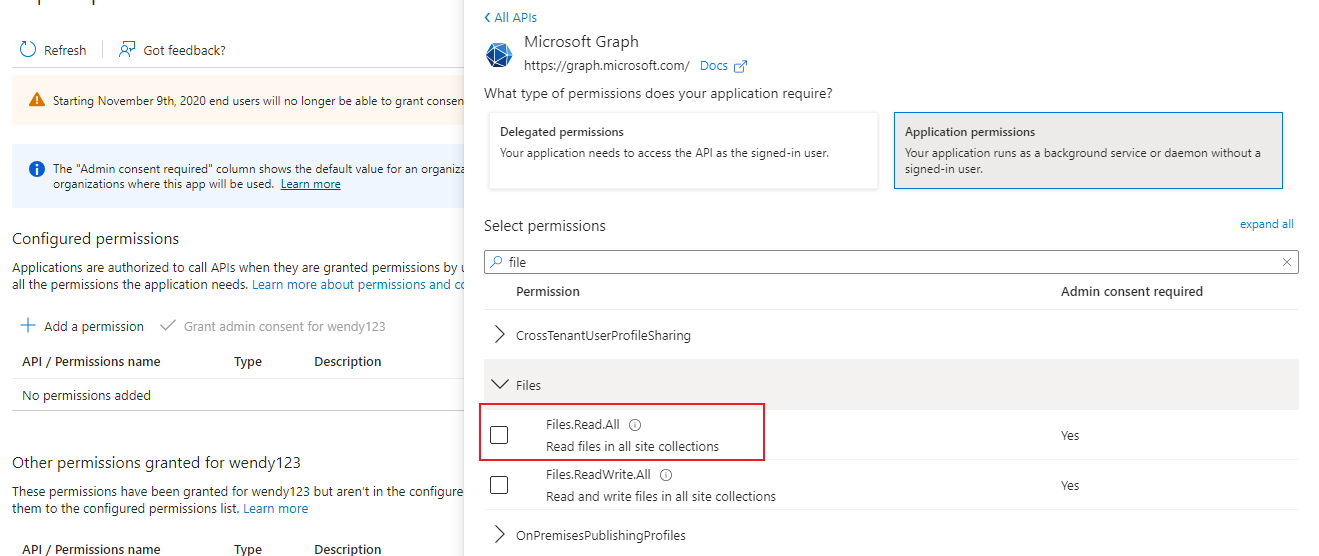Click the info icon beside Files.Read.All
The height and width of the screenshot is (556, 1319).
[x=635, y=425]
